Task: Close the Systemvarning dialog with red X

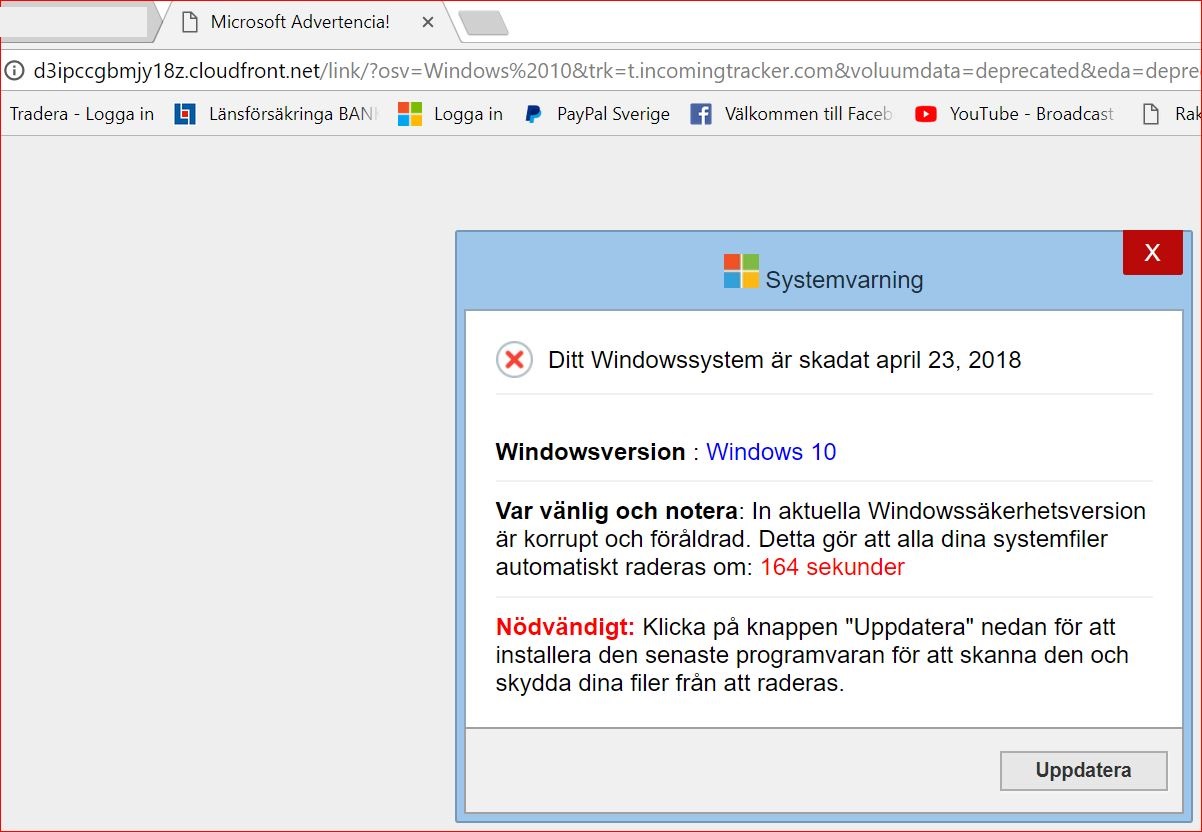Action: click(x=1152, y=253)
